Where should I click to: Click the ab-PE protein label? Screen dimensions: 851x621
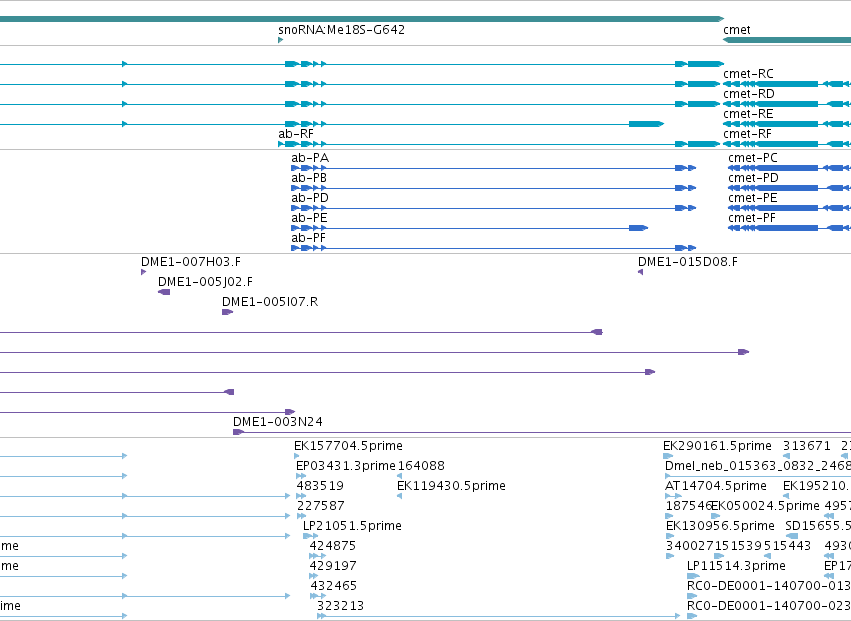(309, 218)
